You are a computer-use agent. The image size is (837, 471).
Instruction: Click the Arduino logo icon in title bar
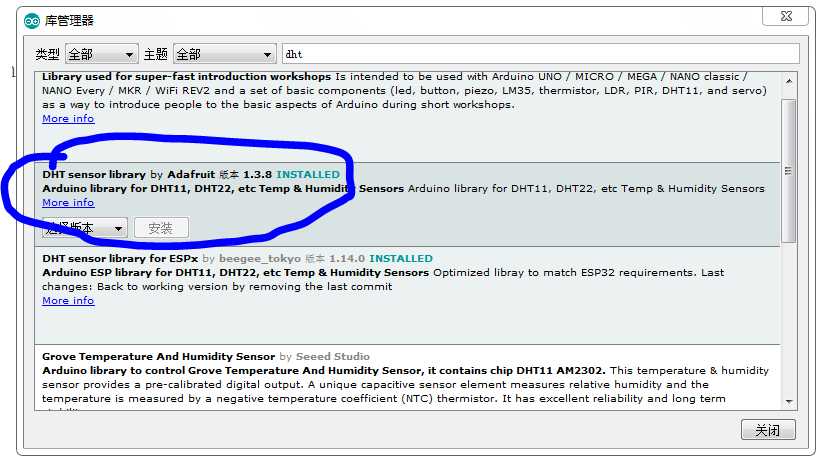[x=32, y=21]
